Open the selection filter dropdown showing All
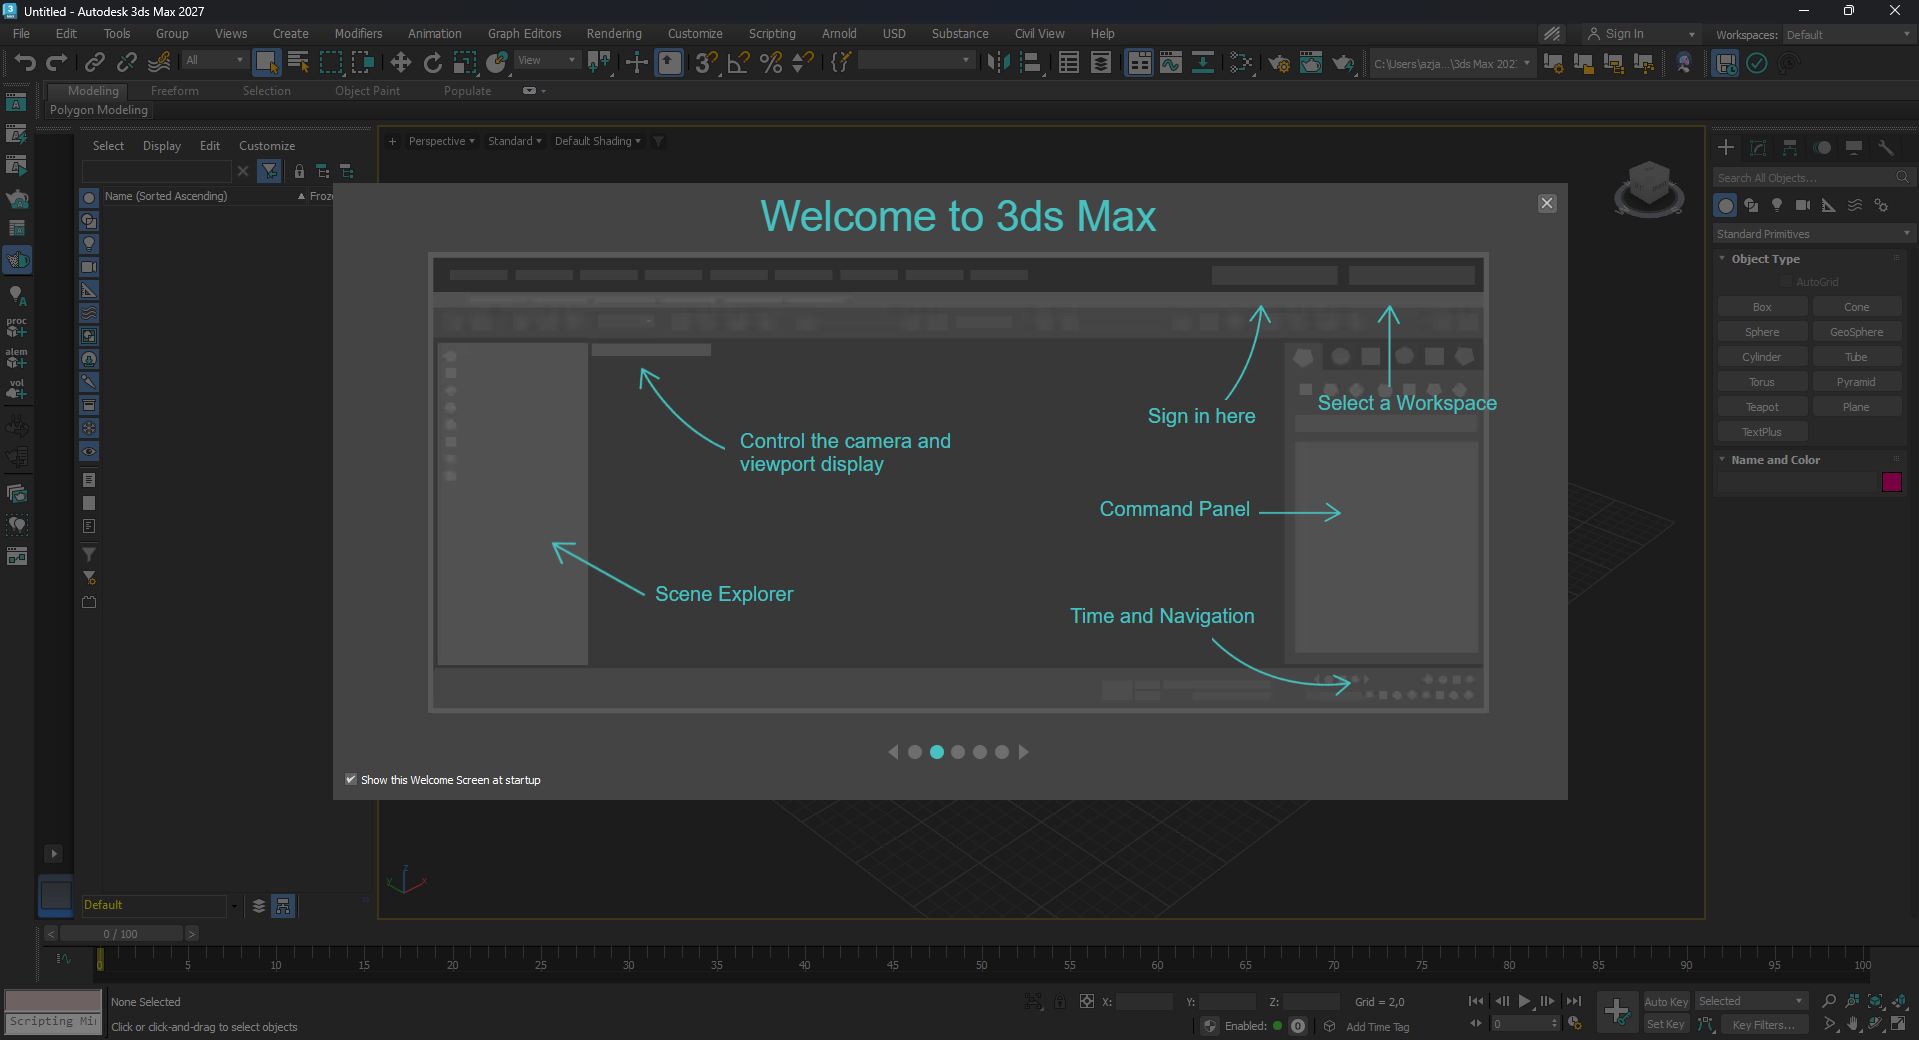This screenshot has width=1919, height=1040. pos(214,61)
